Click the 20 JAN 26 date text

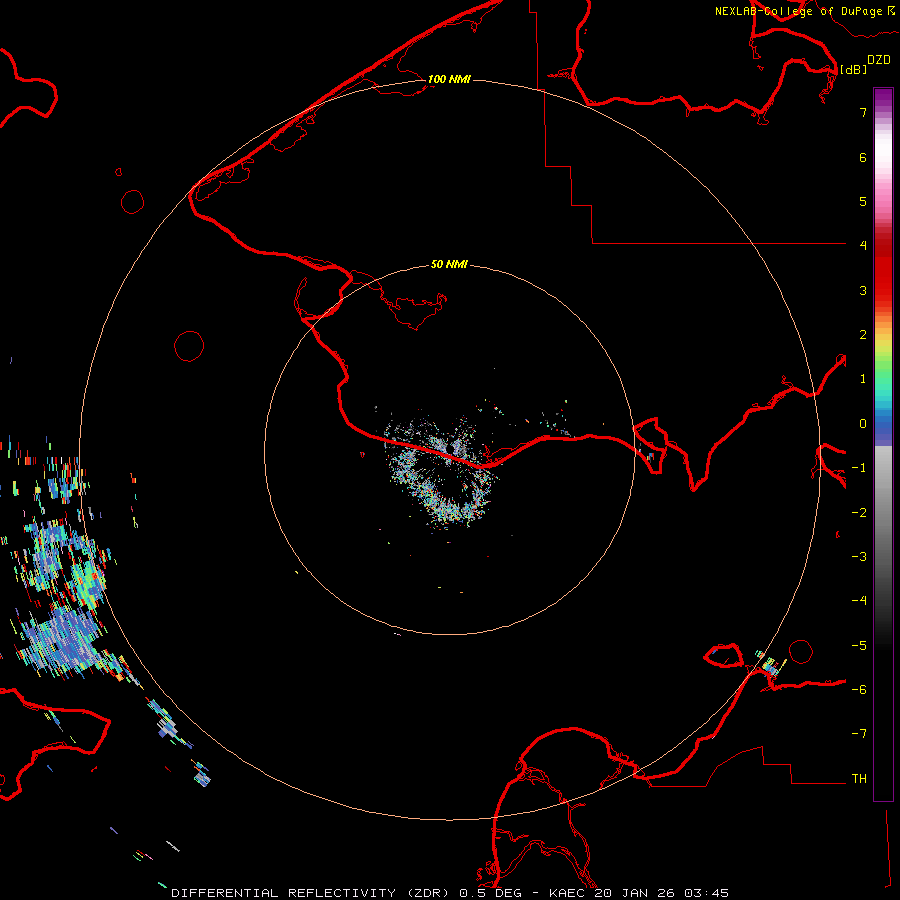tap(637, 893)
